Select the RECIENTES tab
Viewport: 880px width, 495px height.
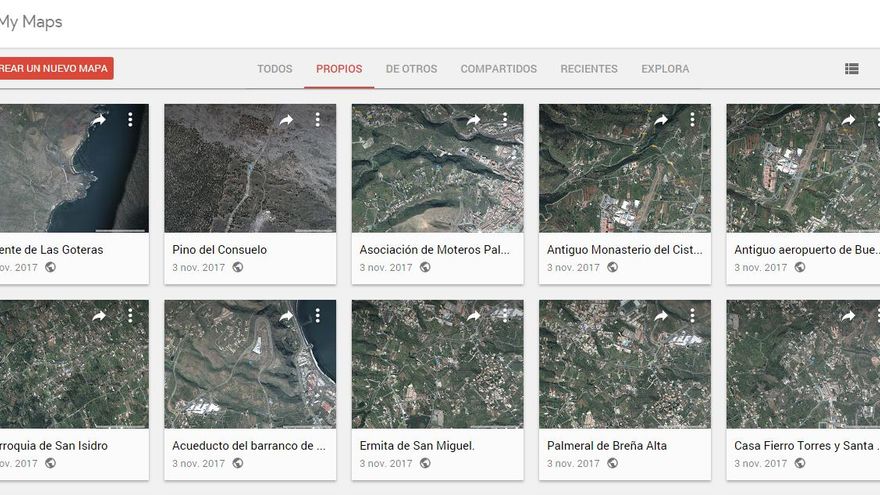click(588, 69)
